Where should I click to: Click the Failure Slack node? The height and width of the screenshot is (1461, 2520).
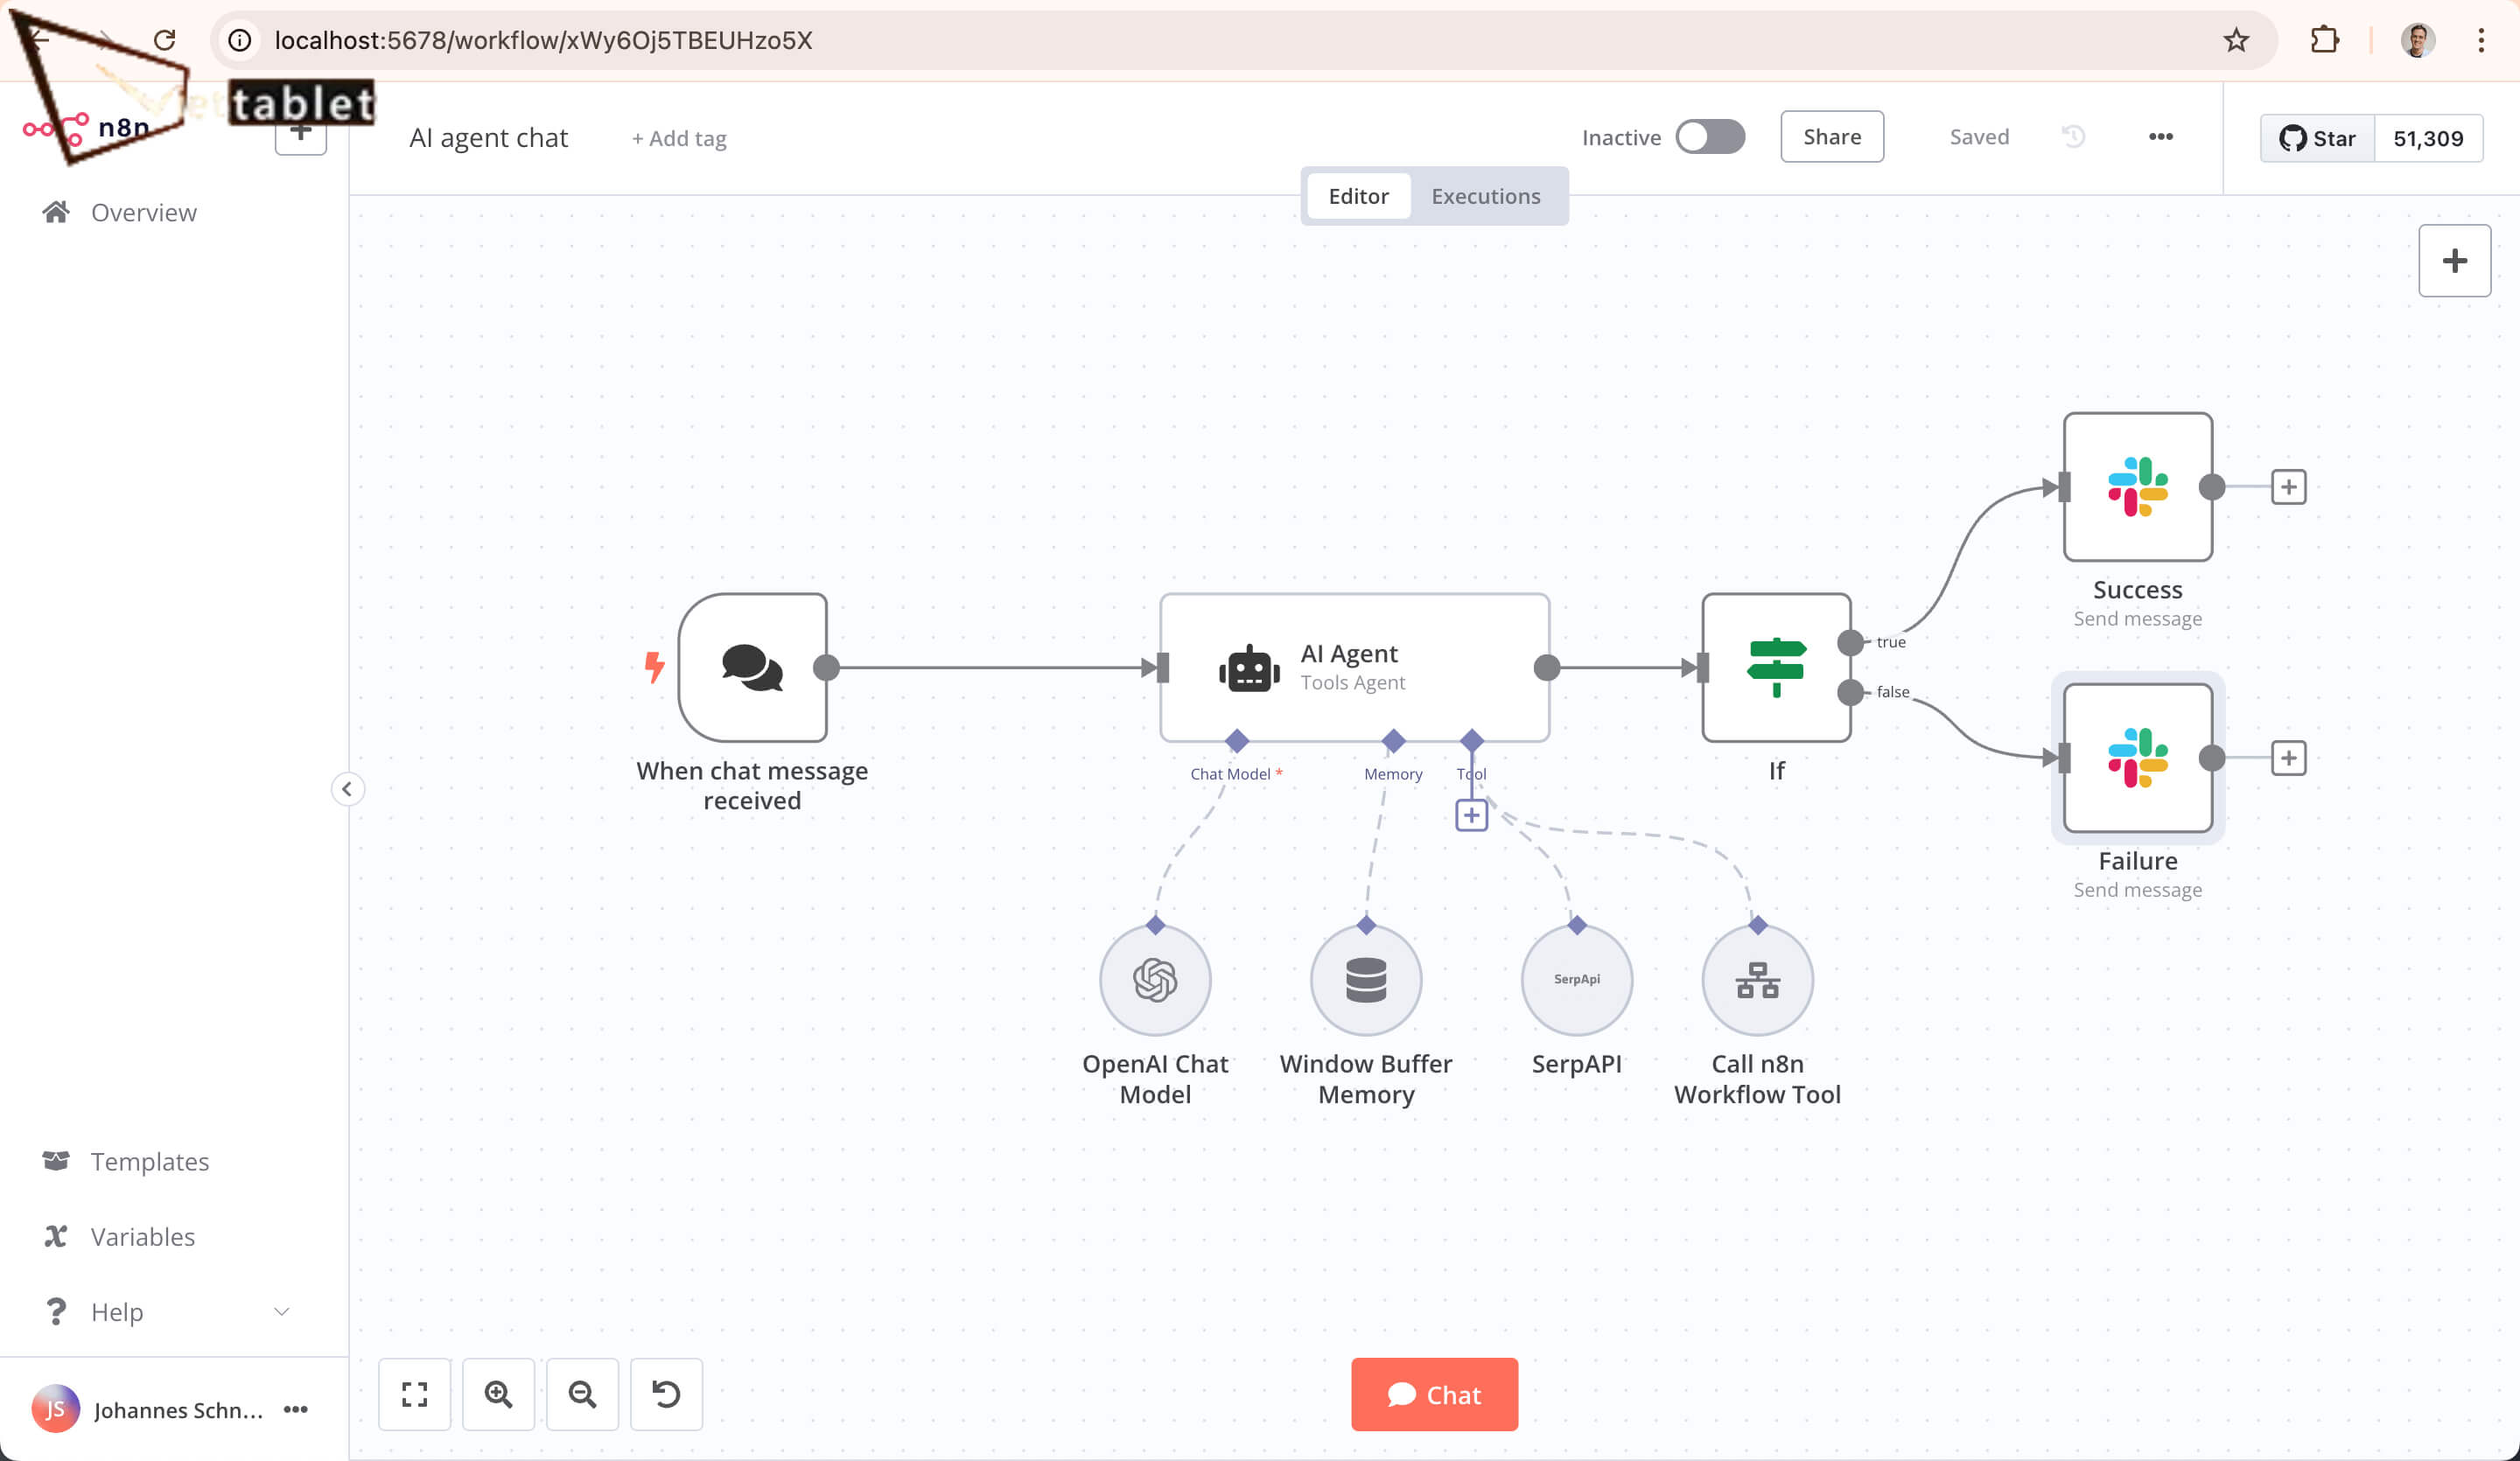pyautogui.click(x=2138, y=758)
